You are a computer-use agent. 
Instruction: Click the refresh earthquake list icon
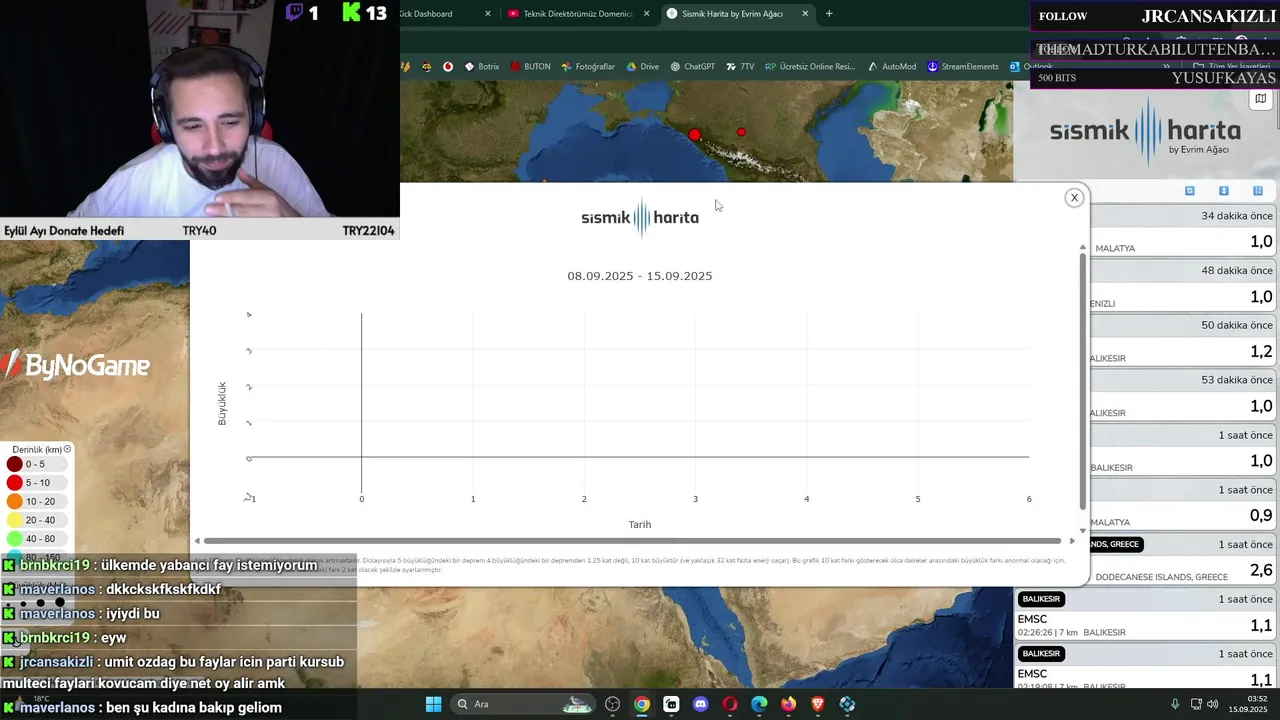(1189, 191)
